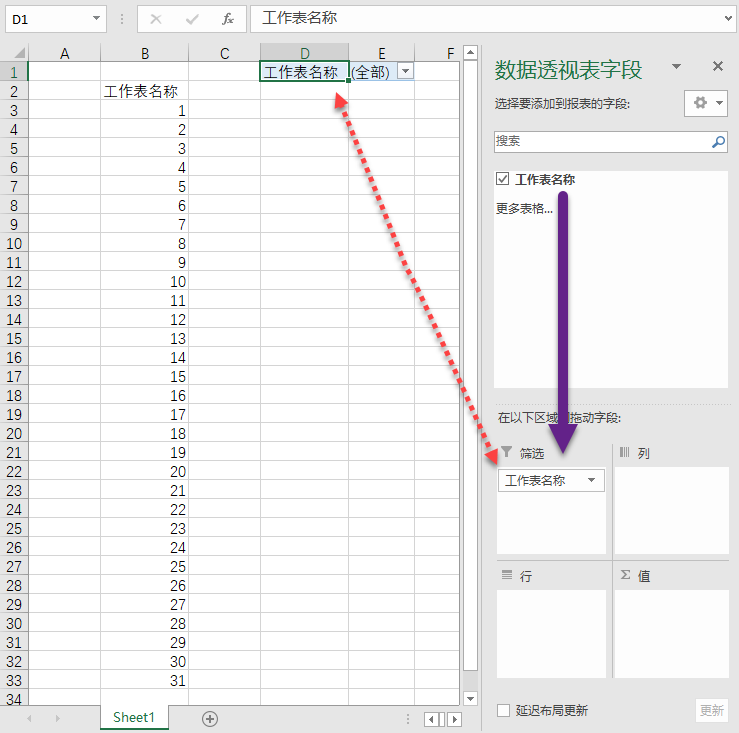Image resolution: width=739 pixels, height=733 pixels.
Task: Open the task pane options dropdown arrow
Action: tap(677, 66)
